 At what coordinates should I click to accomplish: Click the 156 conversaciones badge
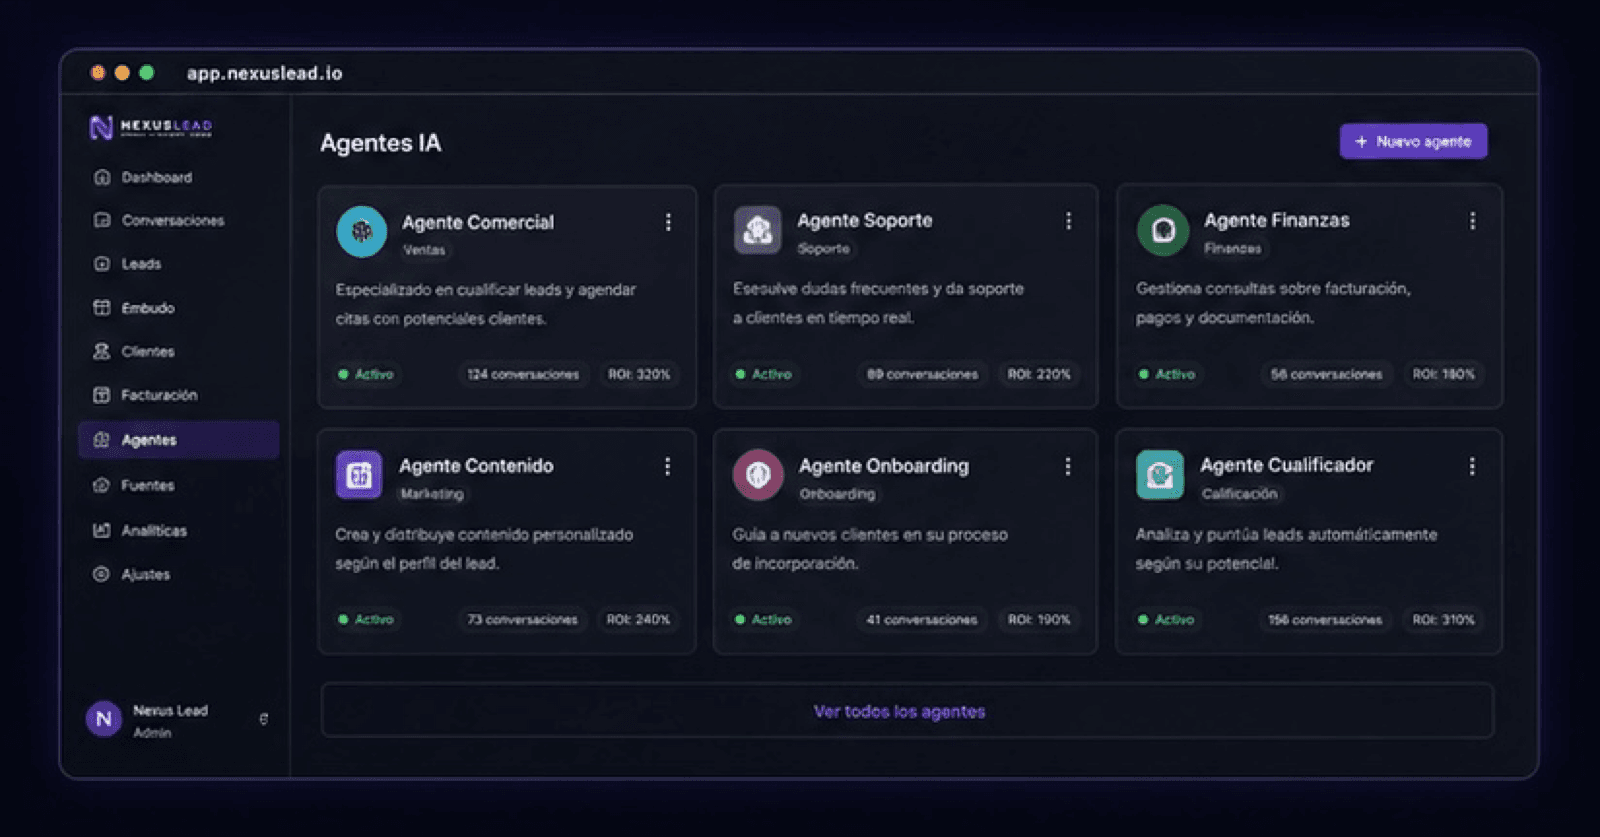1325,619
